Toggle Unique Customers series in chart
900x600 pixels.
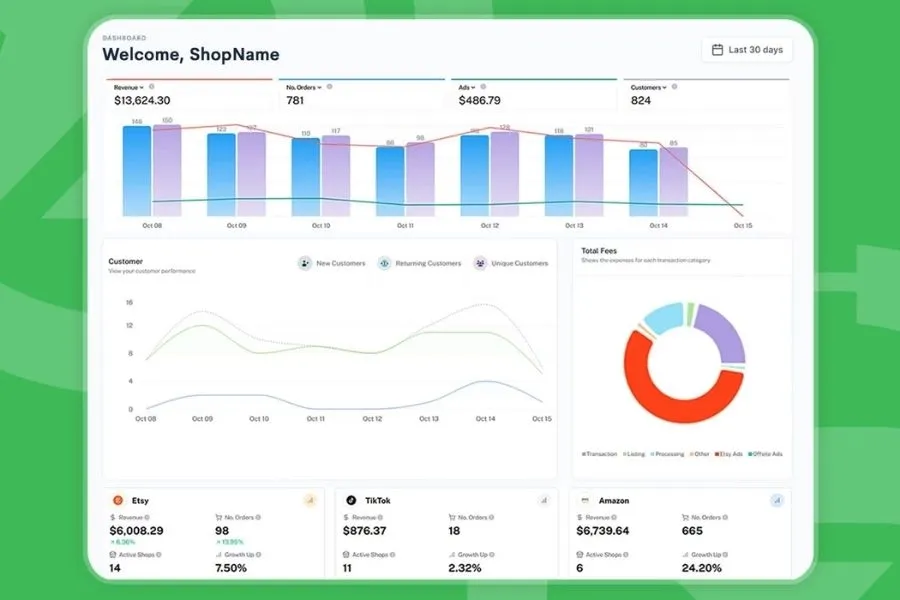click(511, 263)
